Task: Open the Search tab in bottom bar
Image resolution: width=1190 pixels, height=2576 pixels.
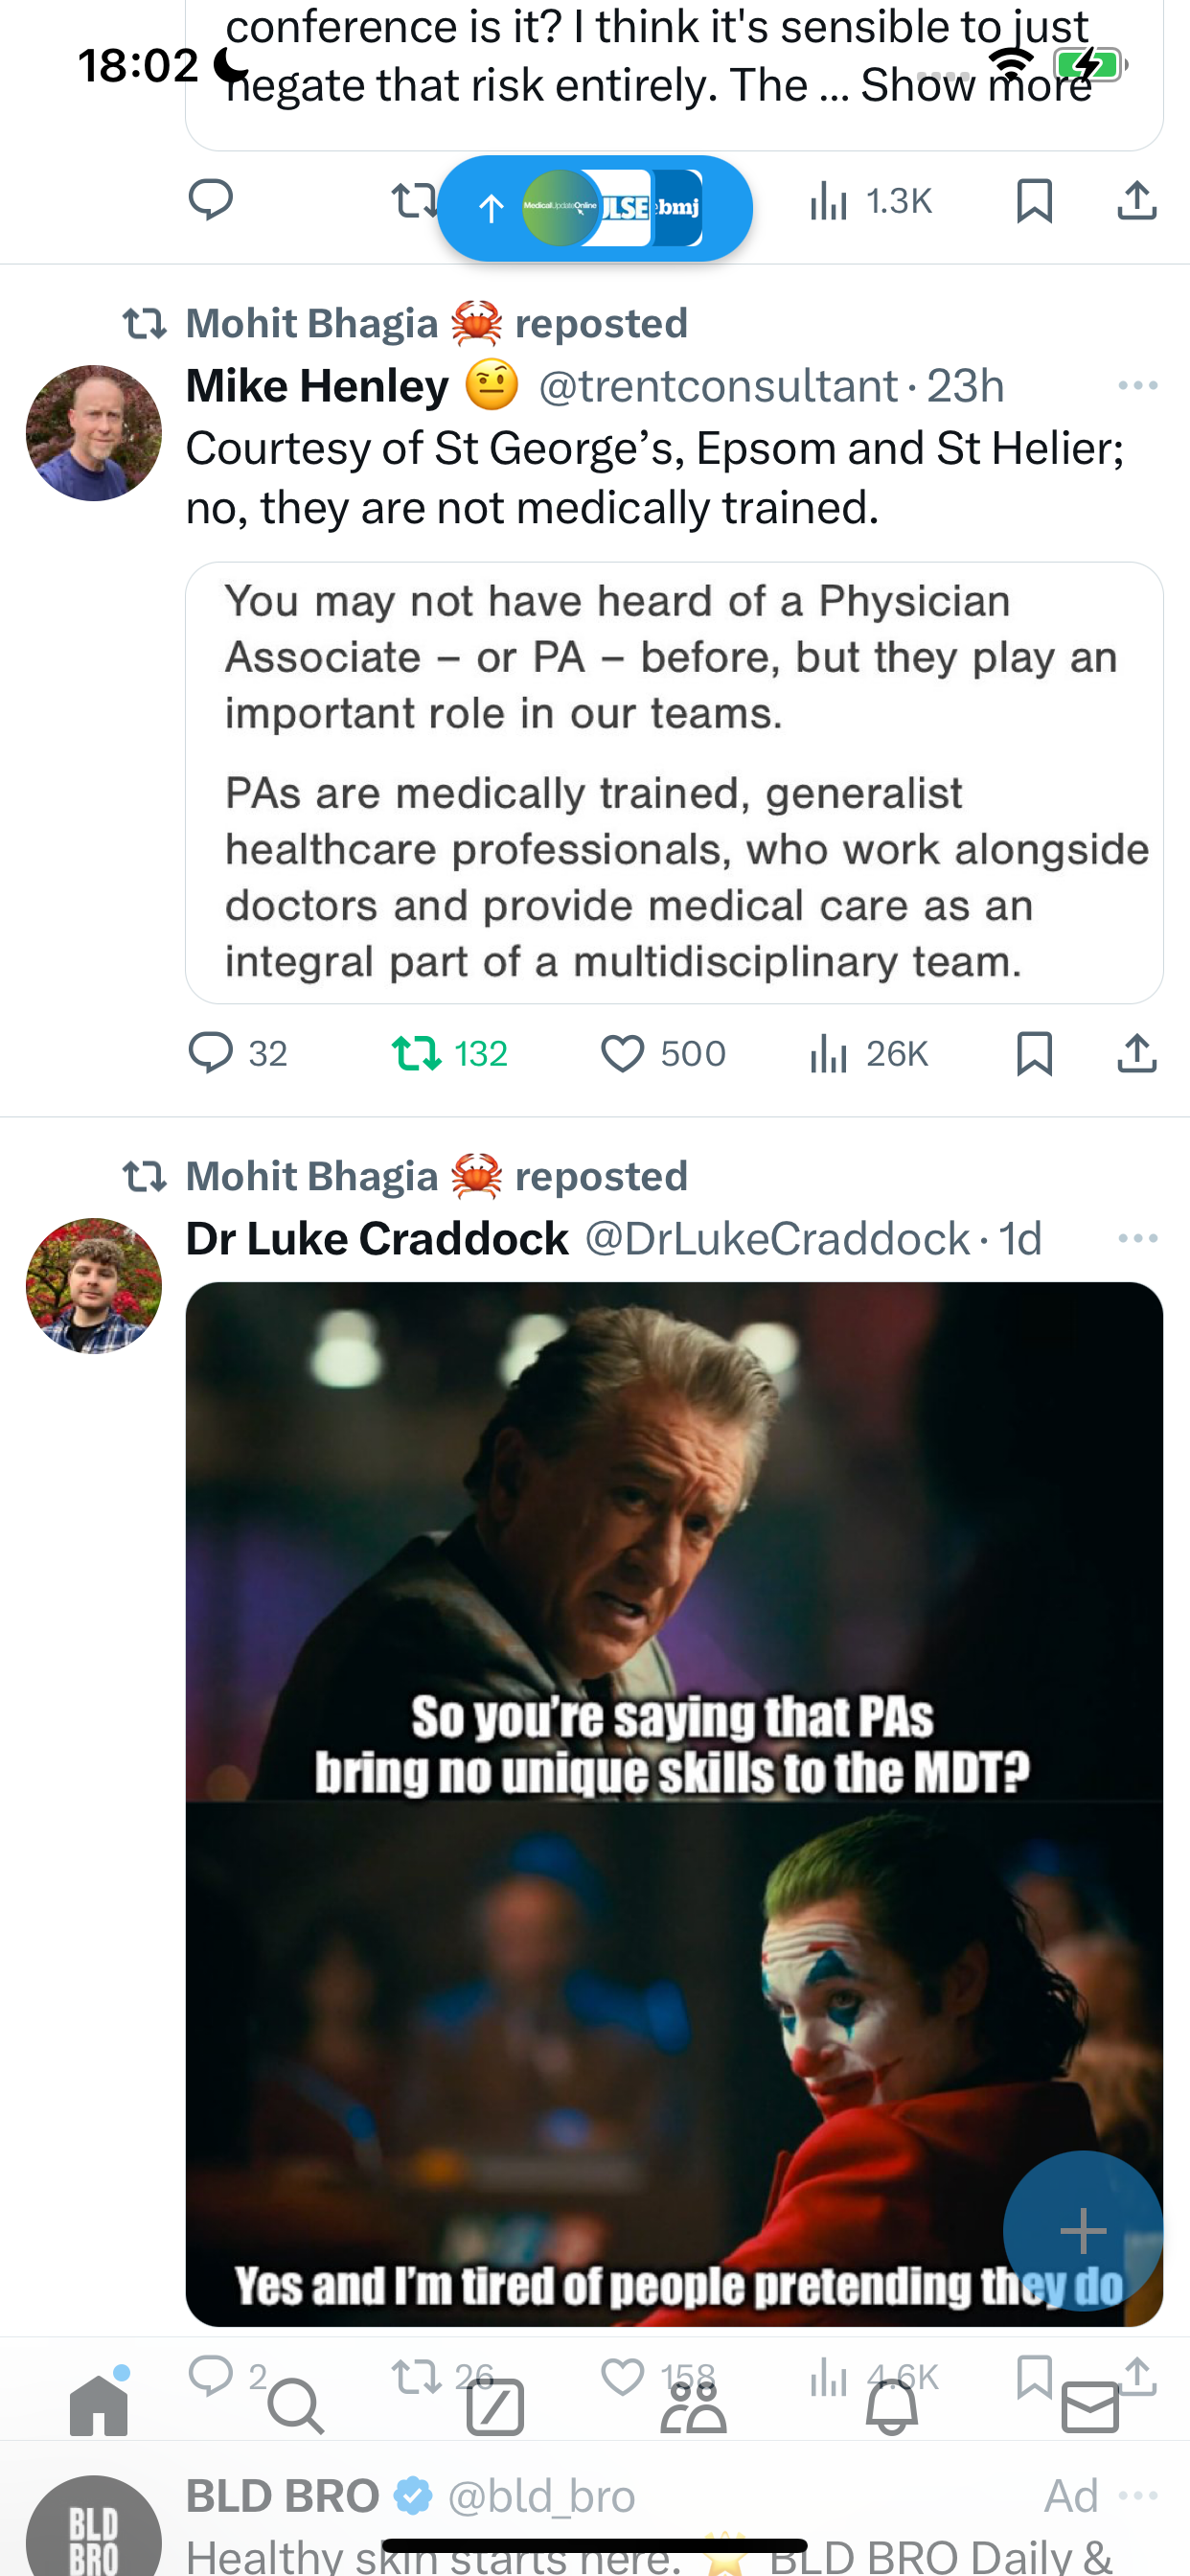Action: (297, 2406)
